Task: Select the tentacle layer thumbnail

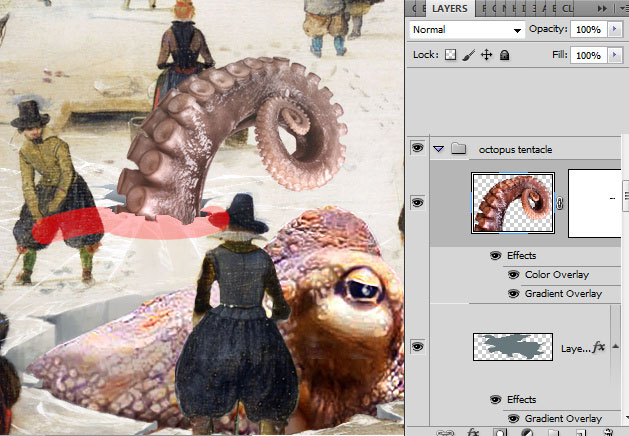Action: tap(513, 203)
